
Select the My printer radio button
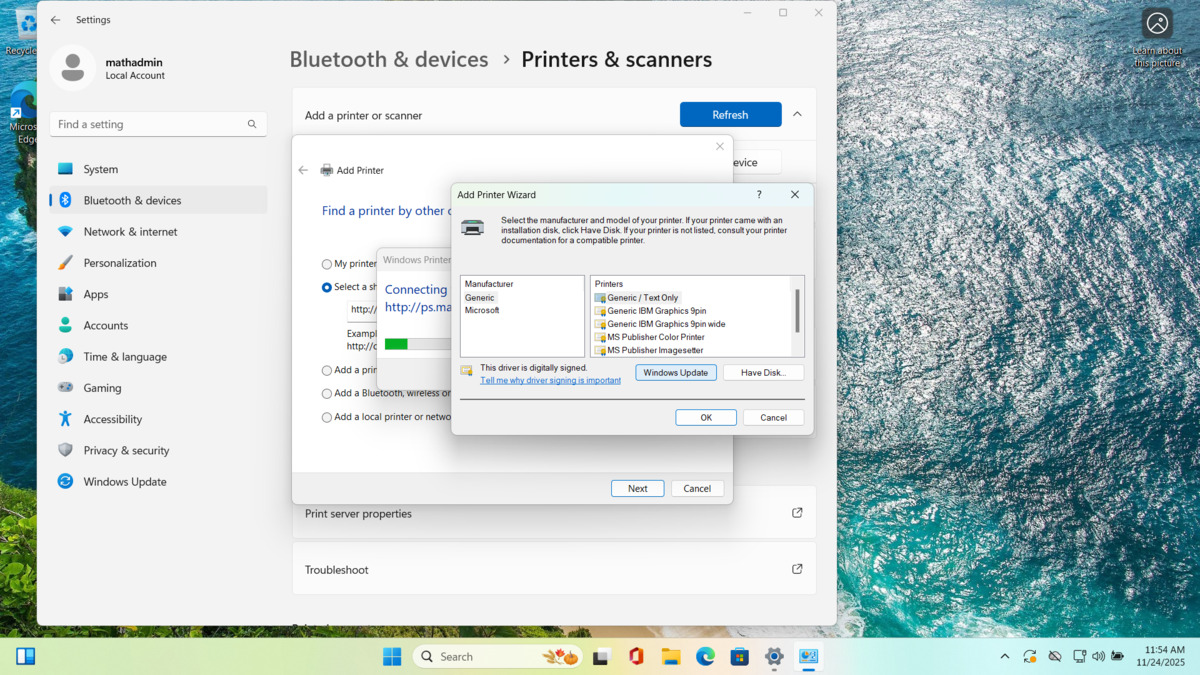[x=326, y=263]
